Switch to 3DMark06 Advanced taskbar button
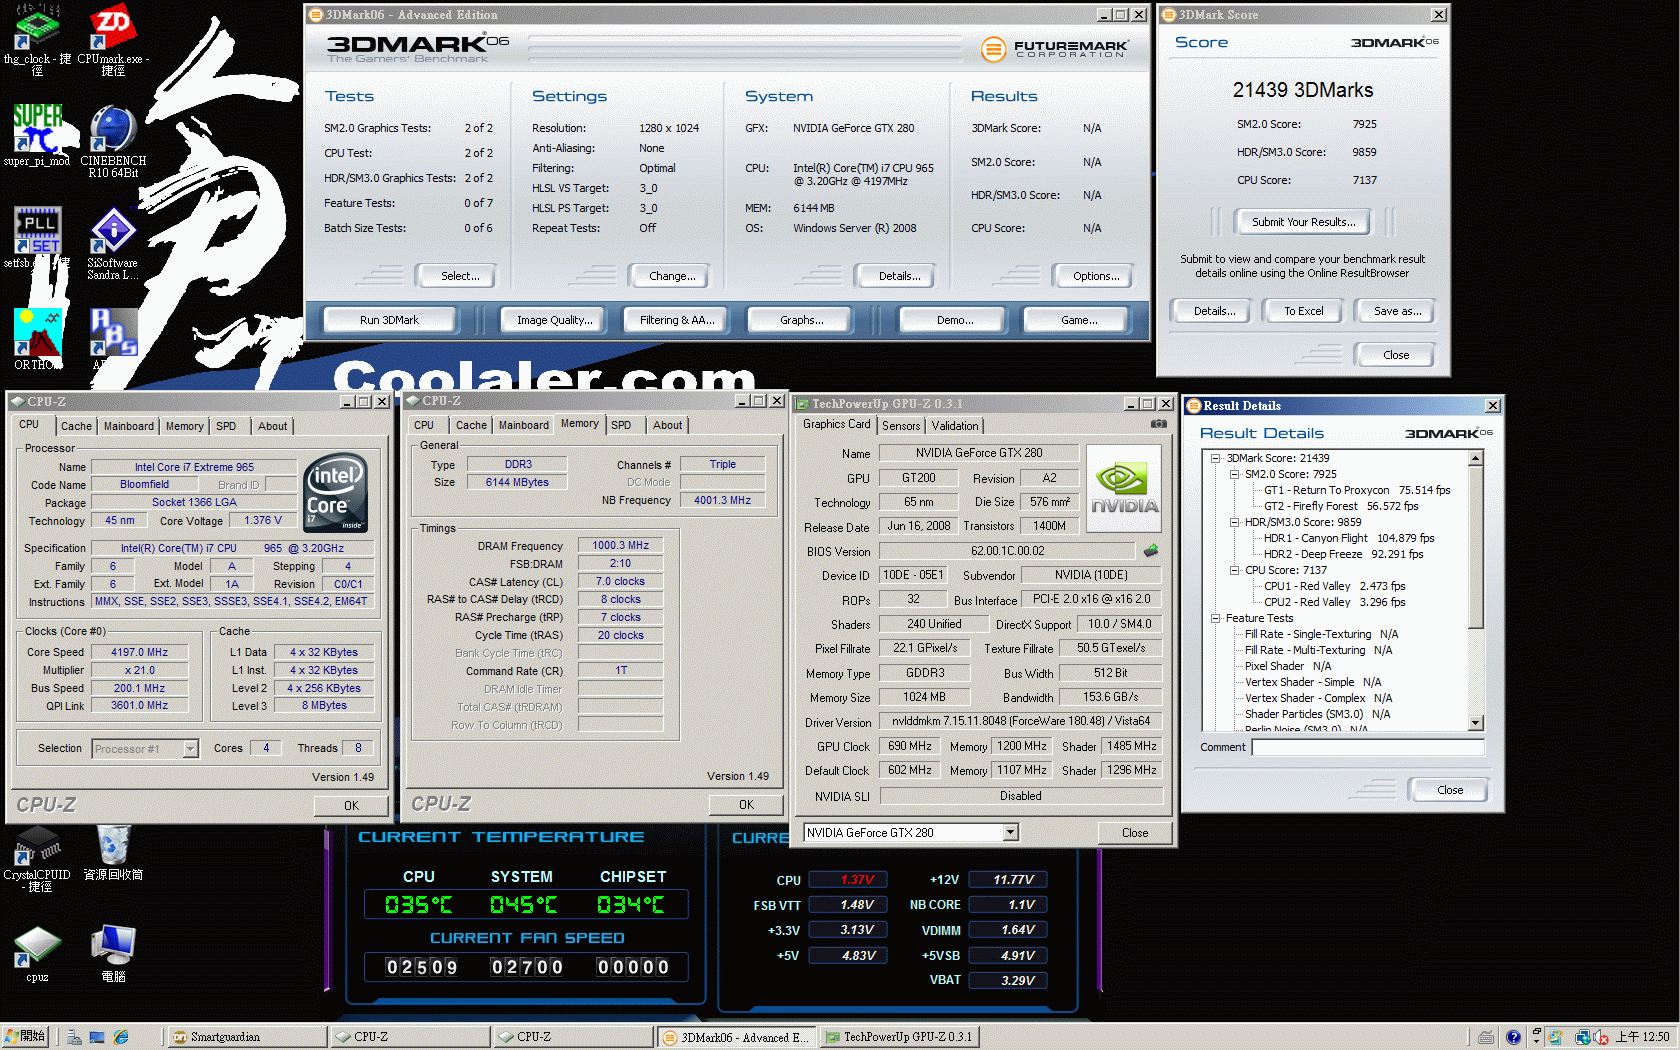1680x1050 pixels. [x=736, y=1037]
